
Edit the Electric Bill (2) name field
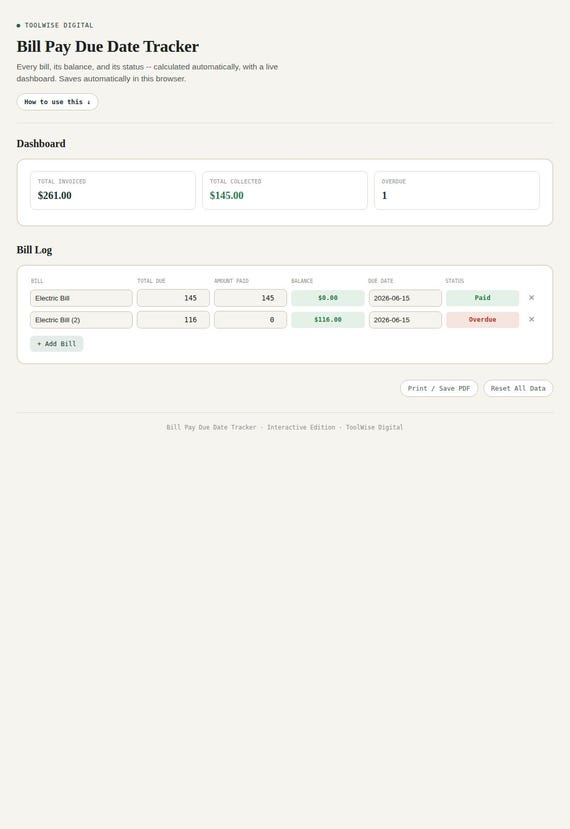click(81, 320)
